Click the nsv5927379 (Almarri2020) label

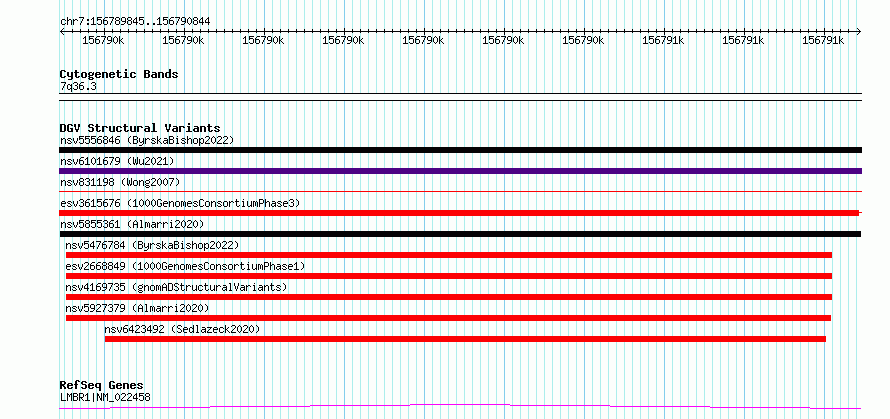[x=137, y=308]
